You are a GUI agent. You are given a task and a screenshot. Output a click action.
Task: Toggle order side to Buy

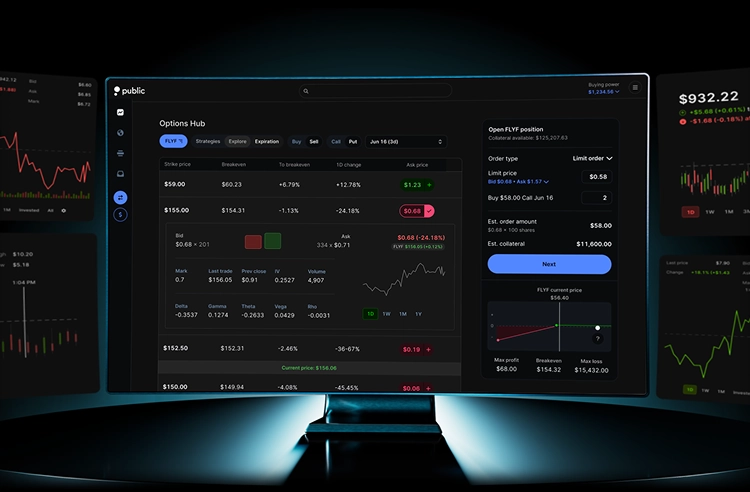tap(297, 142)
